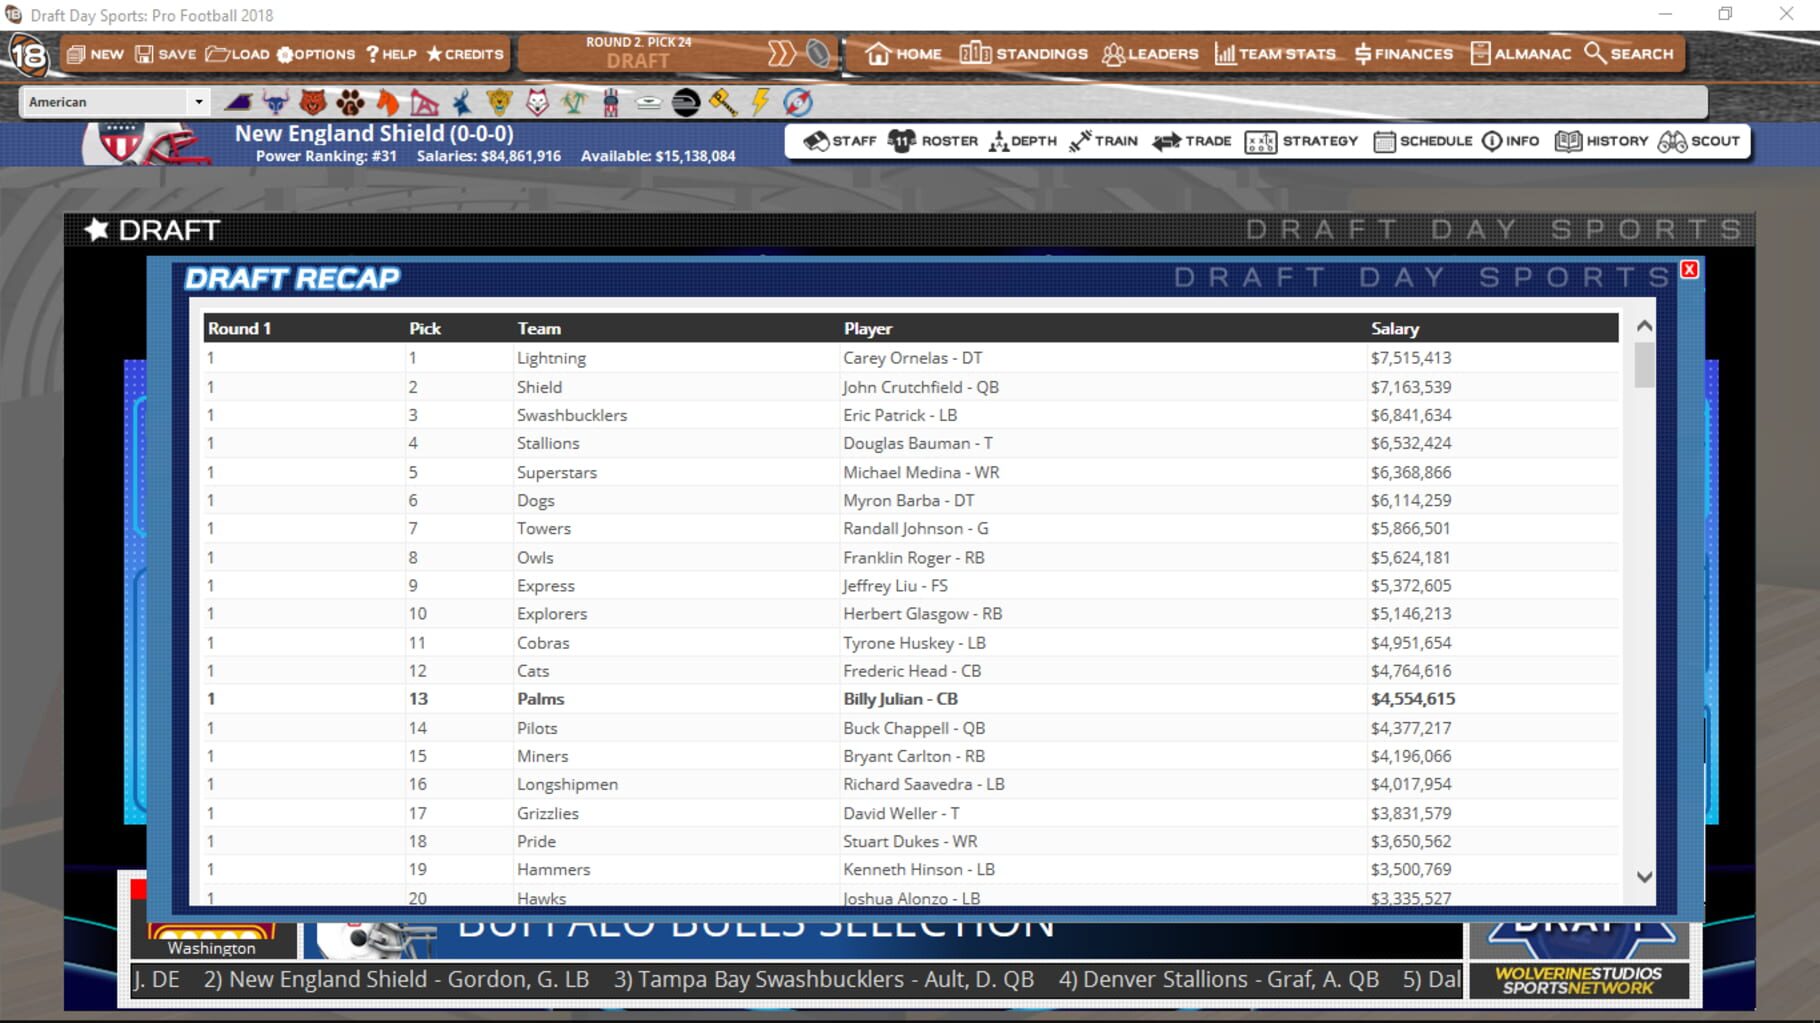Open the LEADERS page
The width and height of the screenshot is (1820, 1023).
tap(1150, 54)
